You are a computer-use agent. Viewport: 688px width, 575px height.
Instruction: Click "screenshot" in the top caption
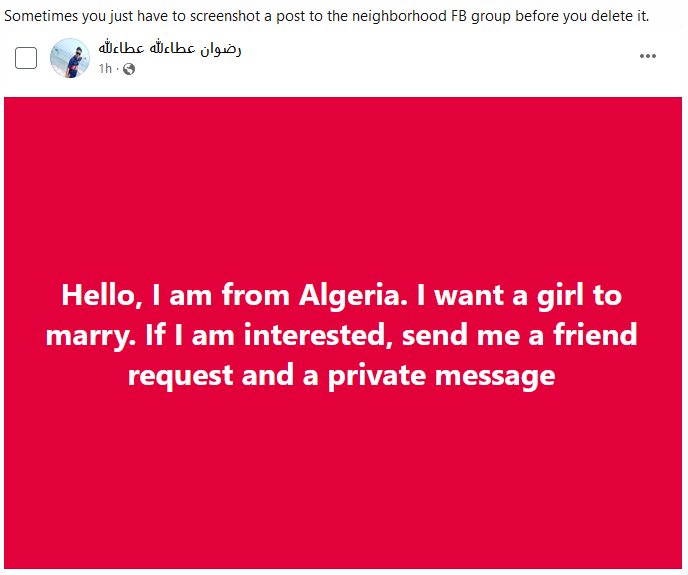tap(225, 16)
